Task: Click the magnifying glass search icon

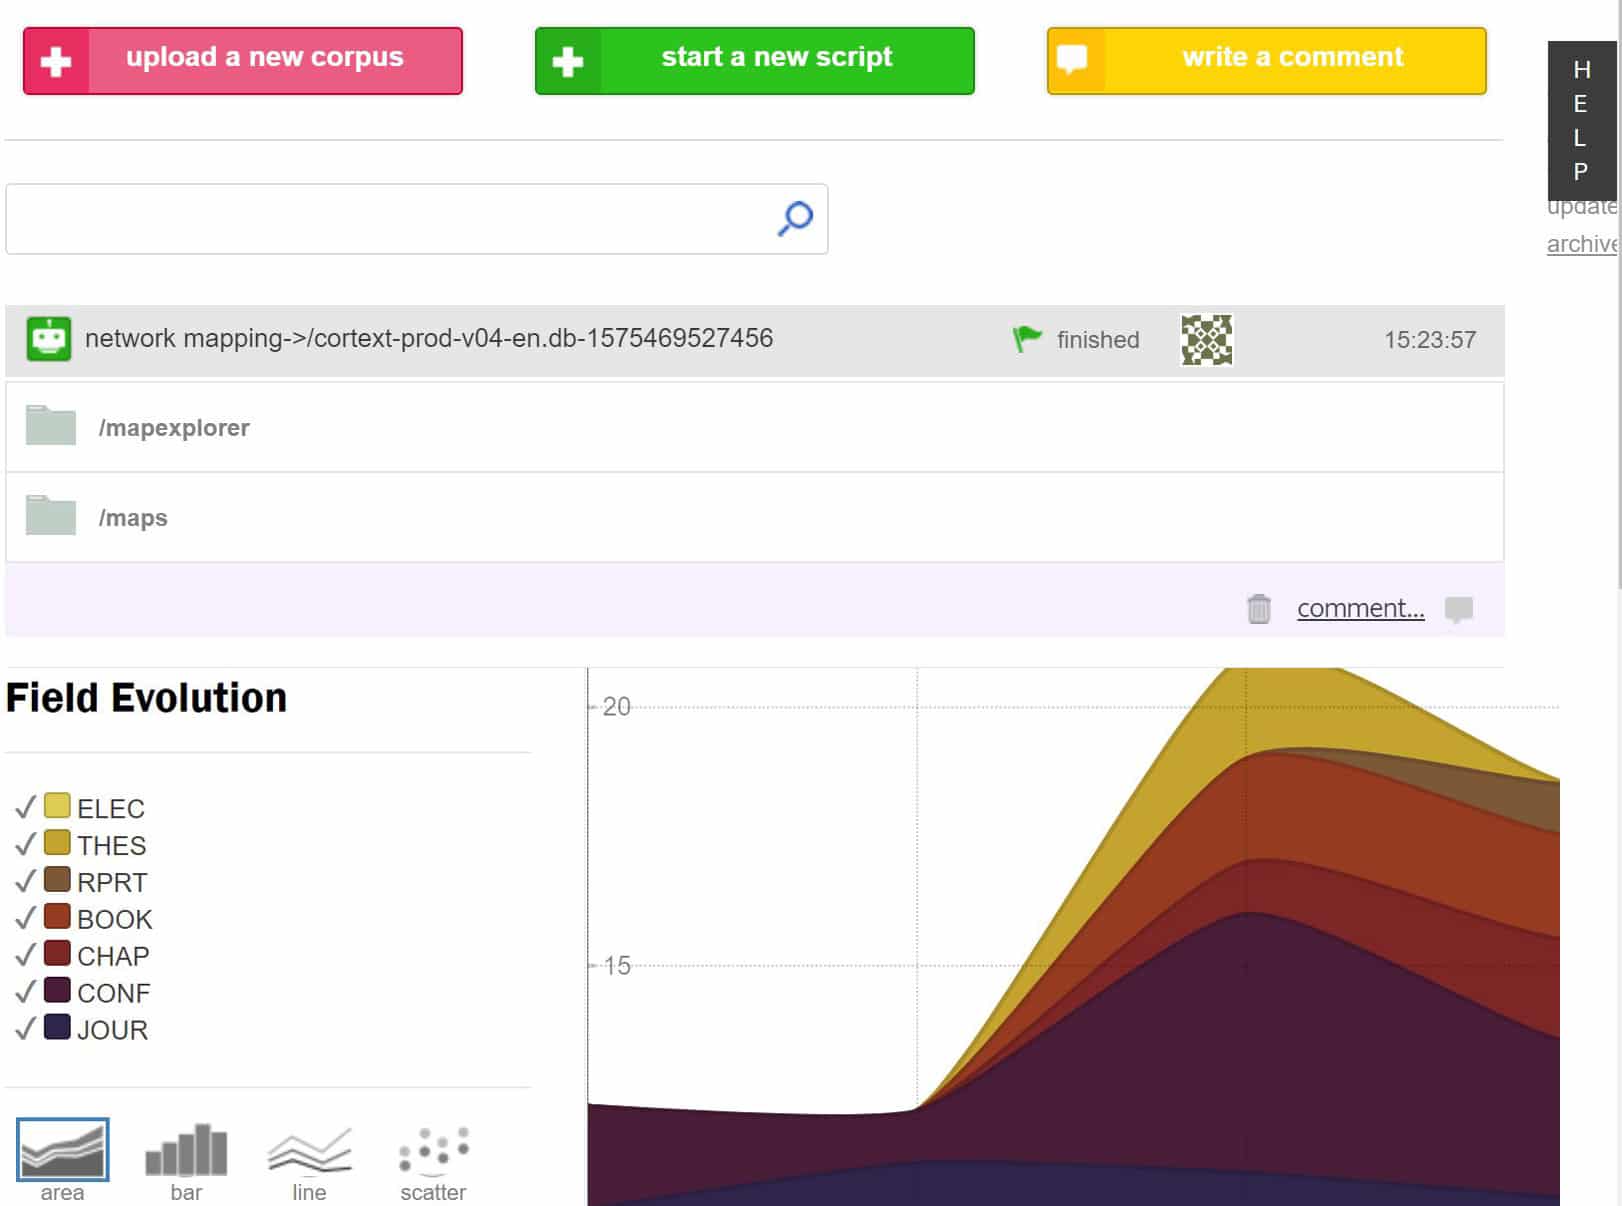Action: (796, 218)
